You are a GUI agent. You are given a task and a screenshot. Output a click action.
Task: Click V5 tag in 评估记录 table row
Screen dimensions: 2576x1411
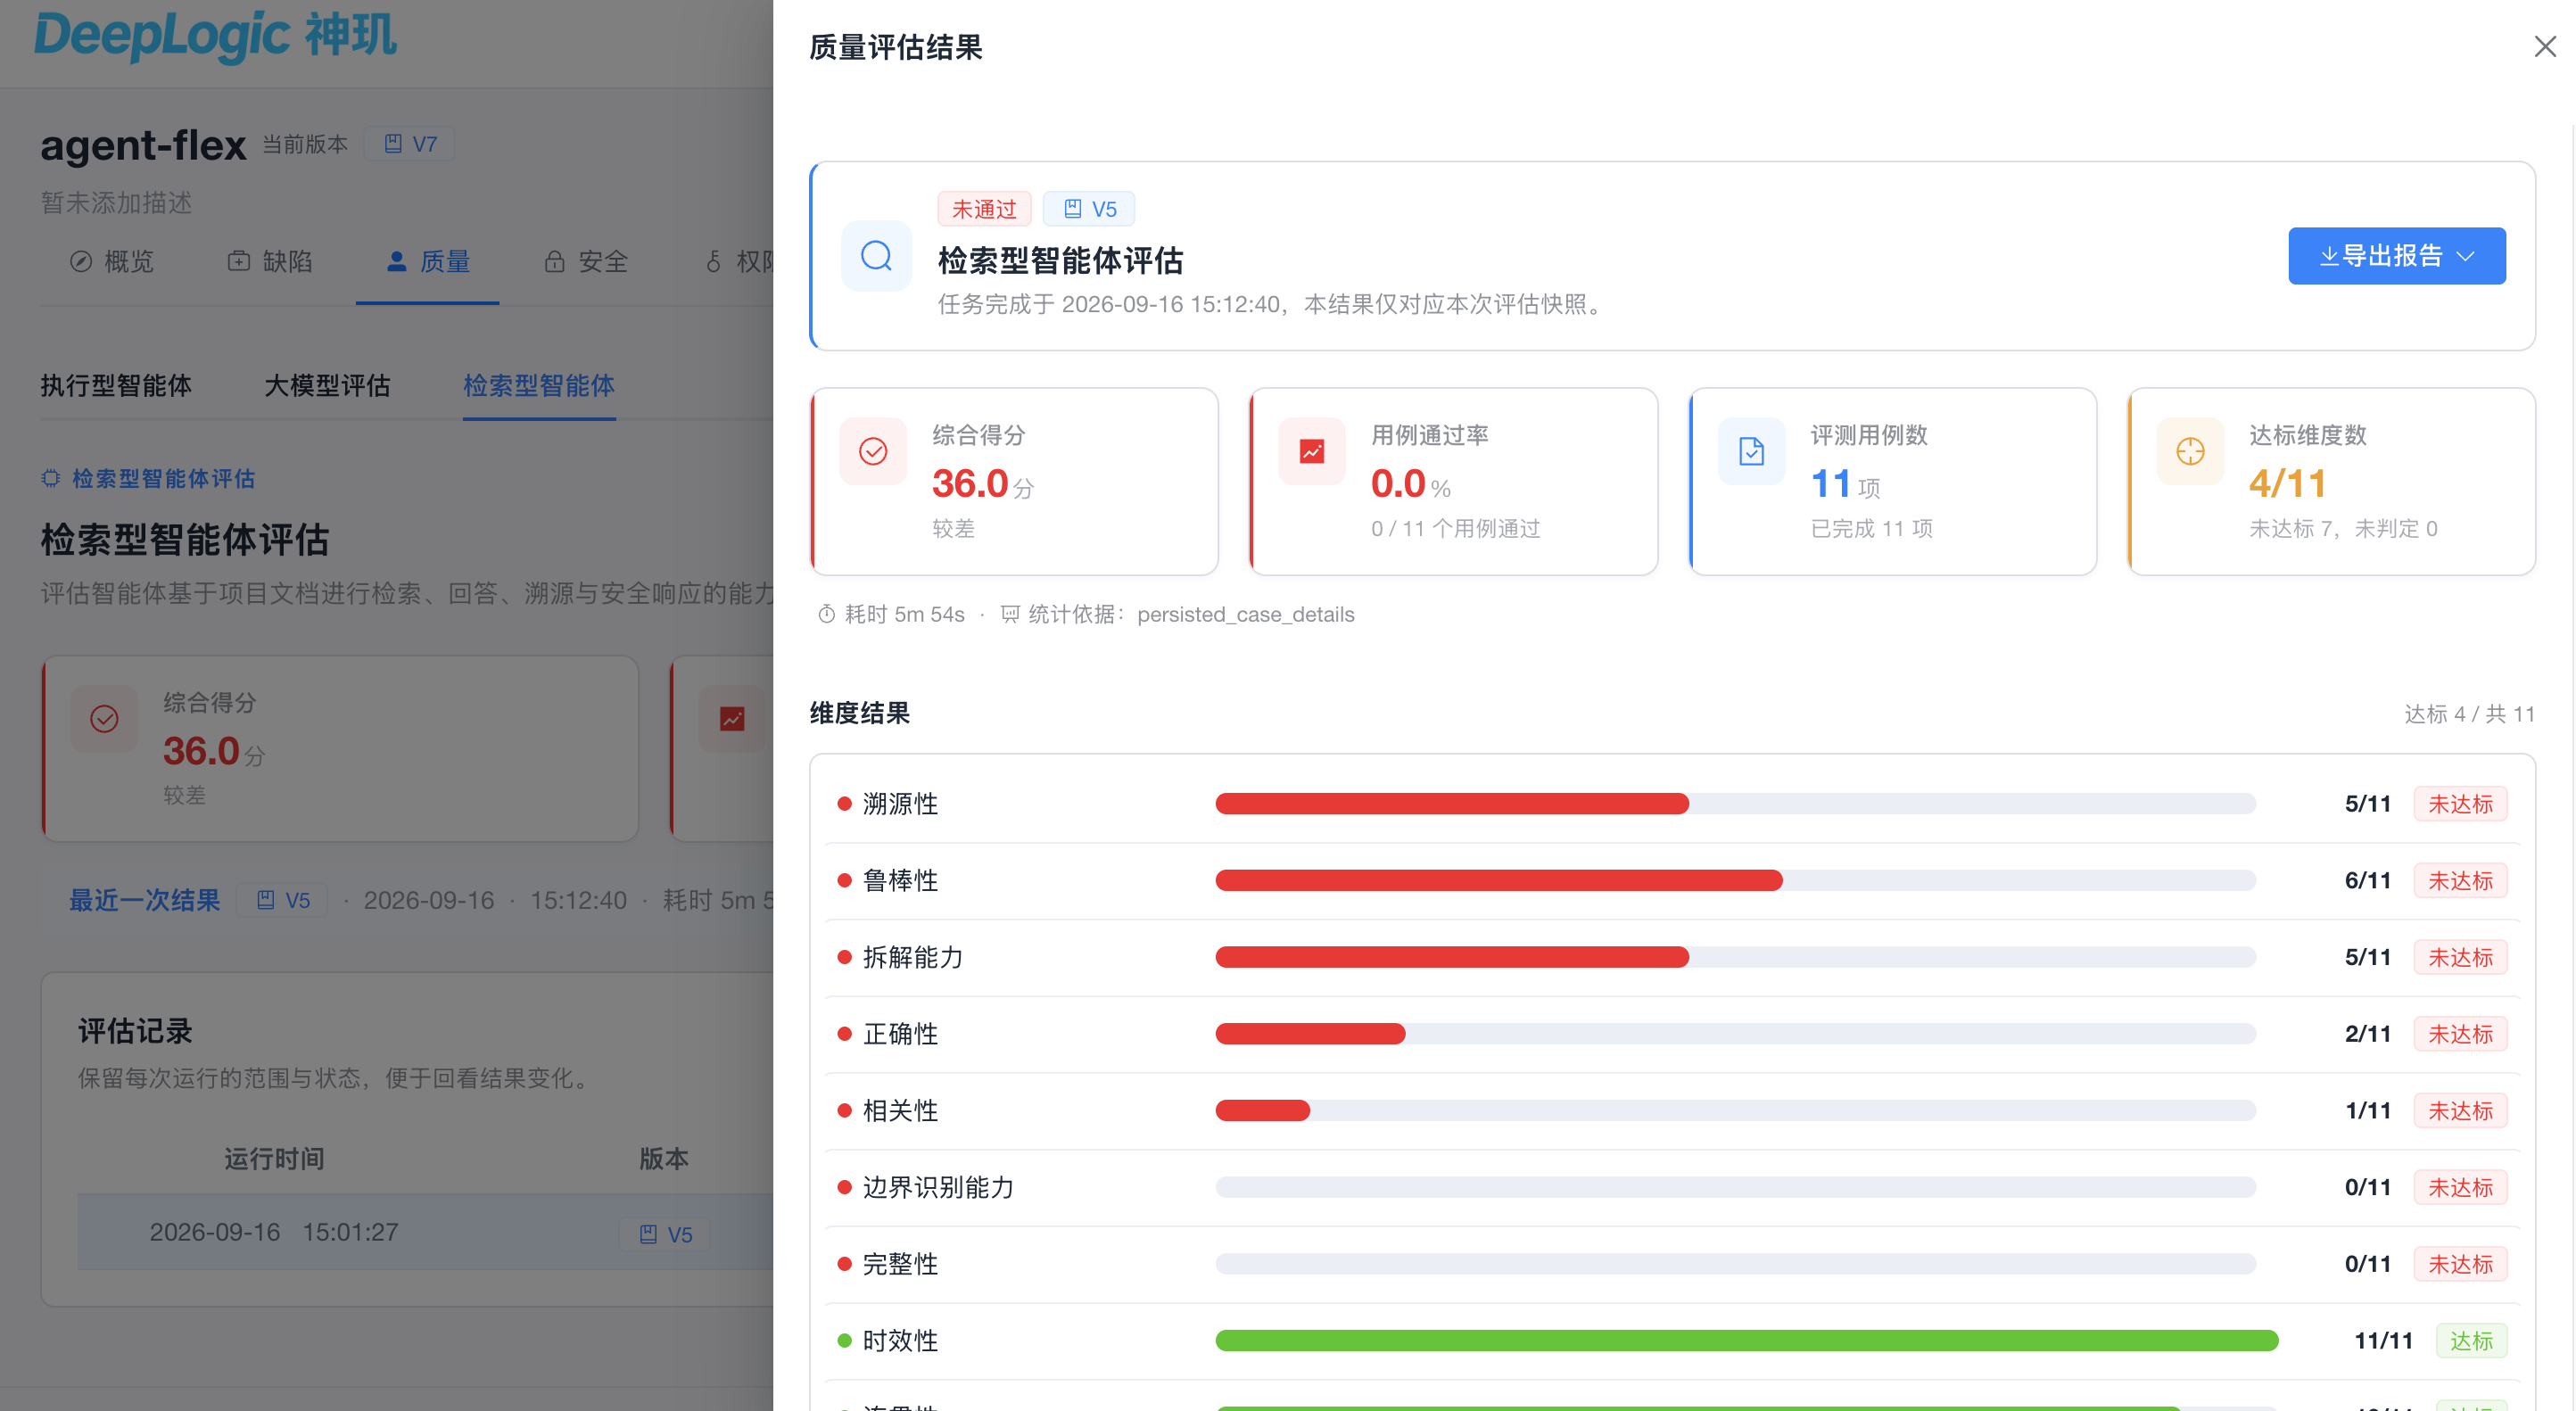[665, 1234]
